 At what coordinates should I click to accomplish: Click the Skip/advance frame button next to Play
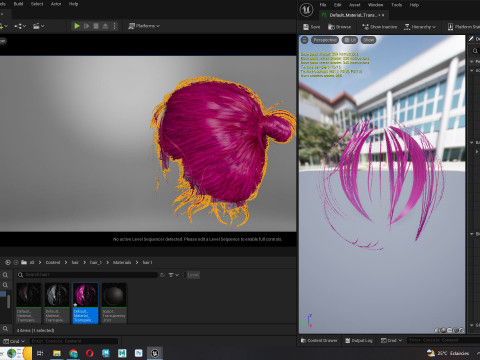(86, 26)
